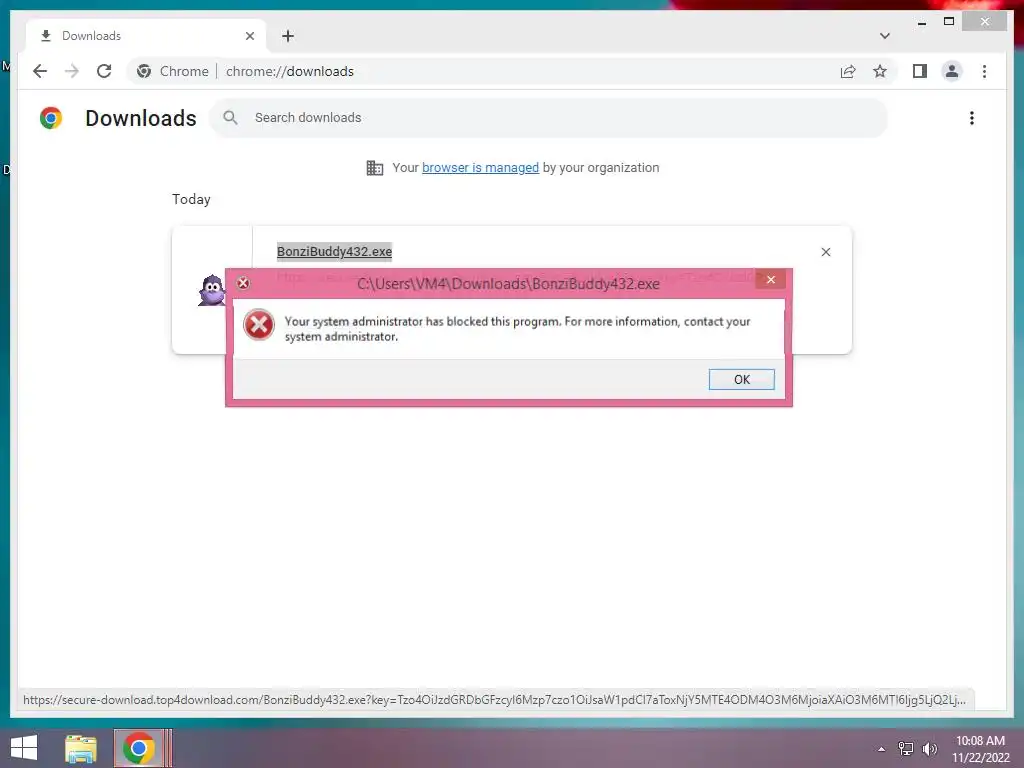The image size is (1024, 768).
Task: Open the volume control in system tray
Action: coord(929,748)
